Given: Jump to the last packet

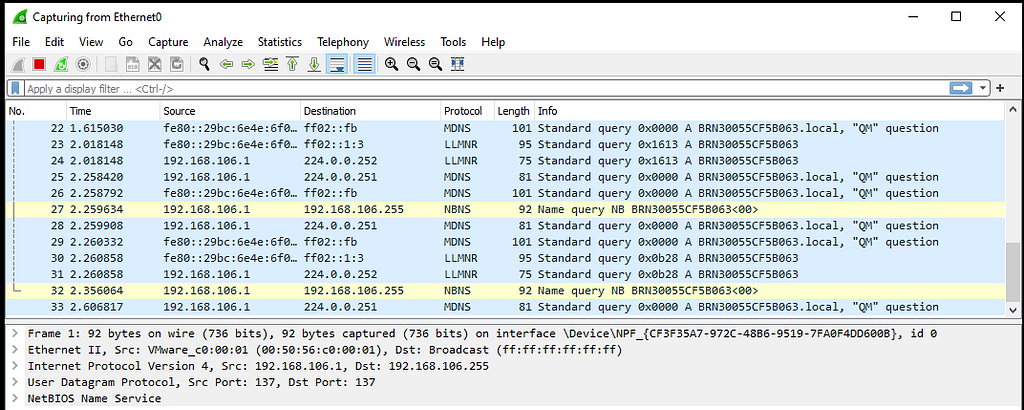Looking at the screenshot, I should click(x=314, y=64).
